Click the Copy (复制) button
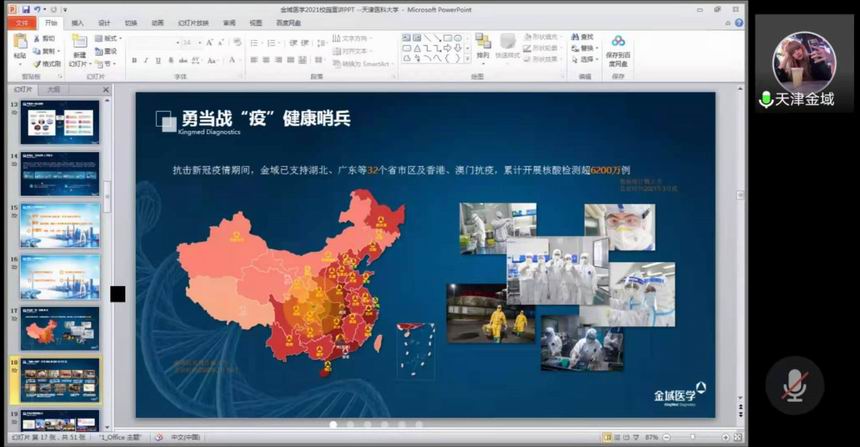 46,51
